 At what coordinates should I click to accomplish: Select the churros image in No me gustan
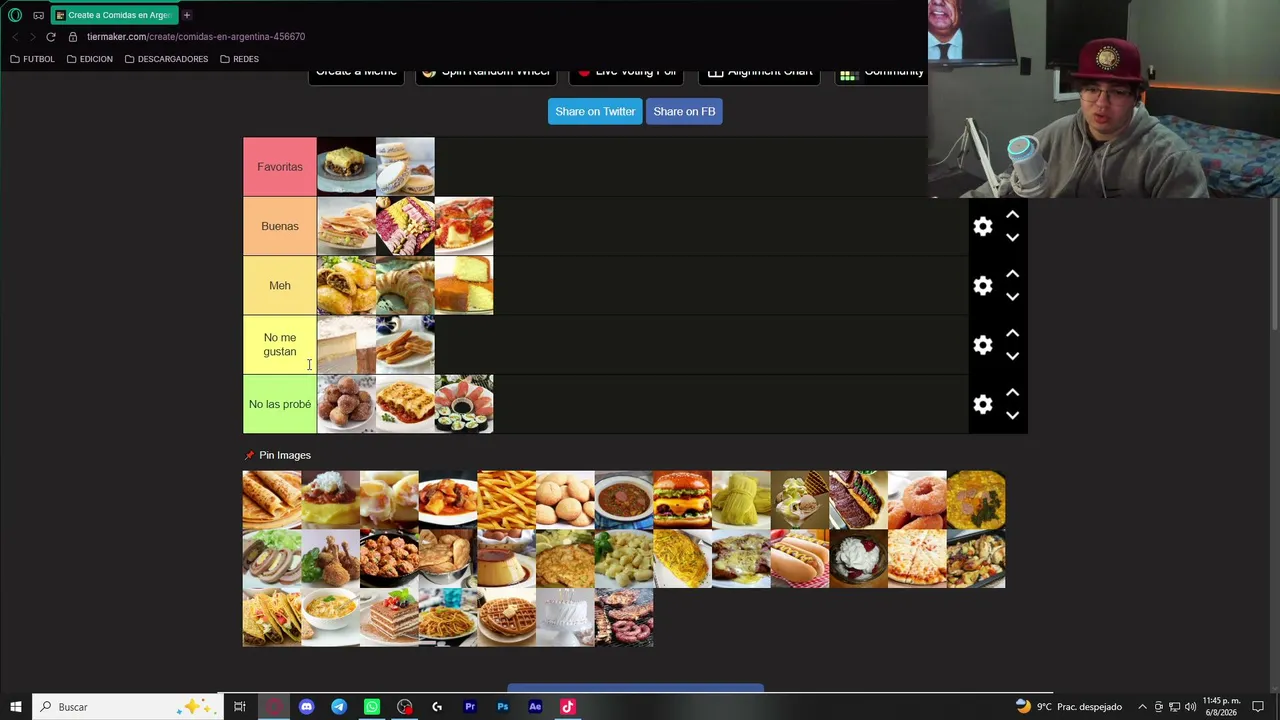click(405, 345)
